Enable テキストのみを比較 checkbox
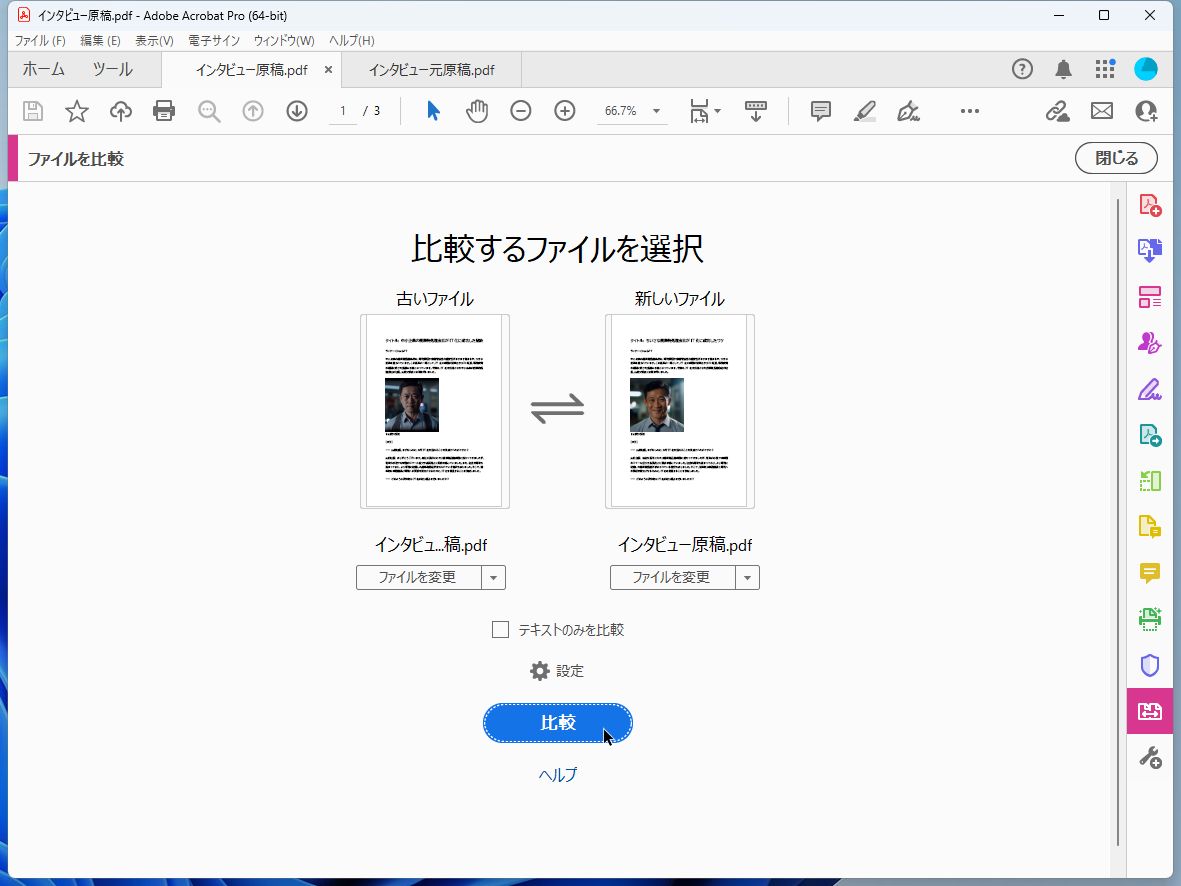The height and width of the screenshot is (886, 1181). tap(500, 629)
